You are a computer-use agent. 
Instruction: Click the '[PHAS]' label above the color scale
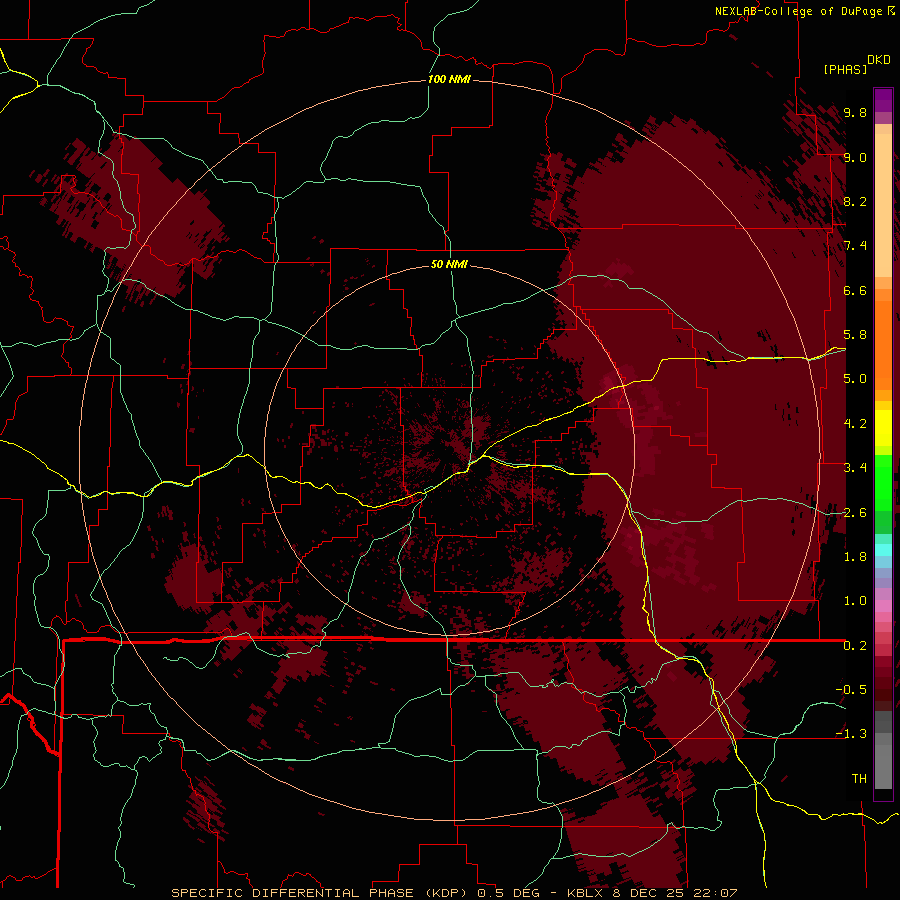(x=845, y=69)
